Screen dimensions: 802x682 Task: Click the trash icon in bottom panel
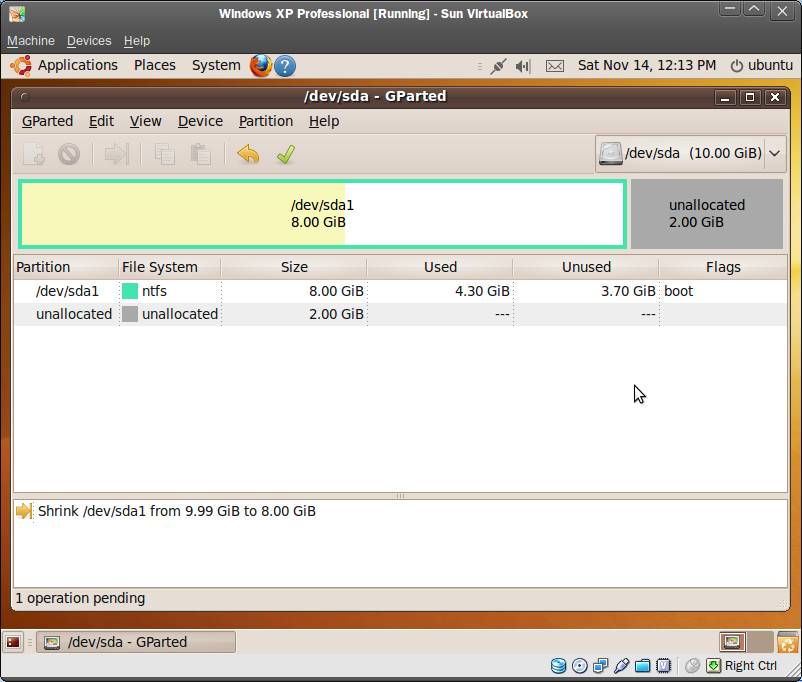[788, 642]
